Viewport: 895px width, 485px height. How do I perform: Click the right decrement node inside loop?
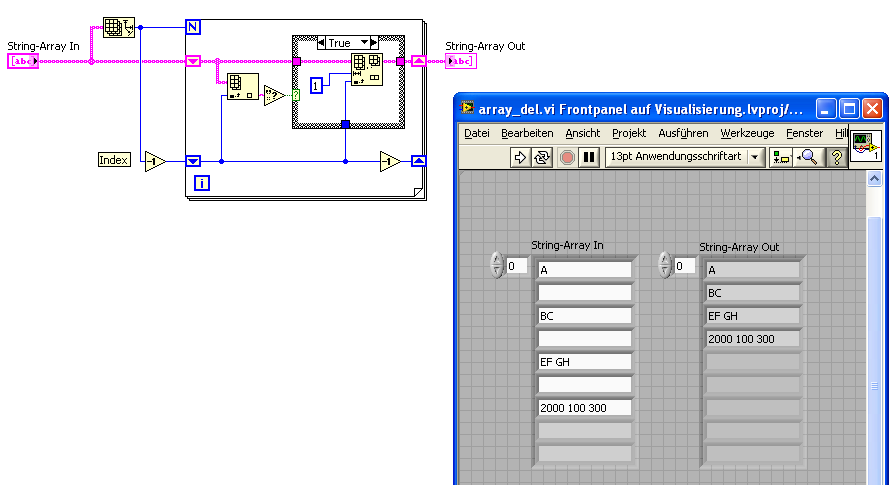(x=390, y=161)
